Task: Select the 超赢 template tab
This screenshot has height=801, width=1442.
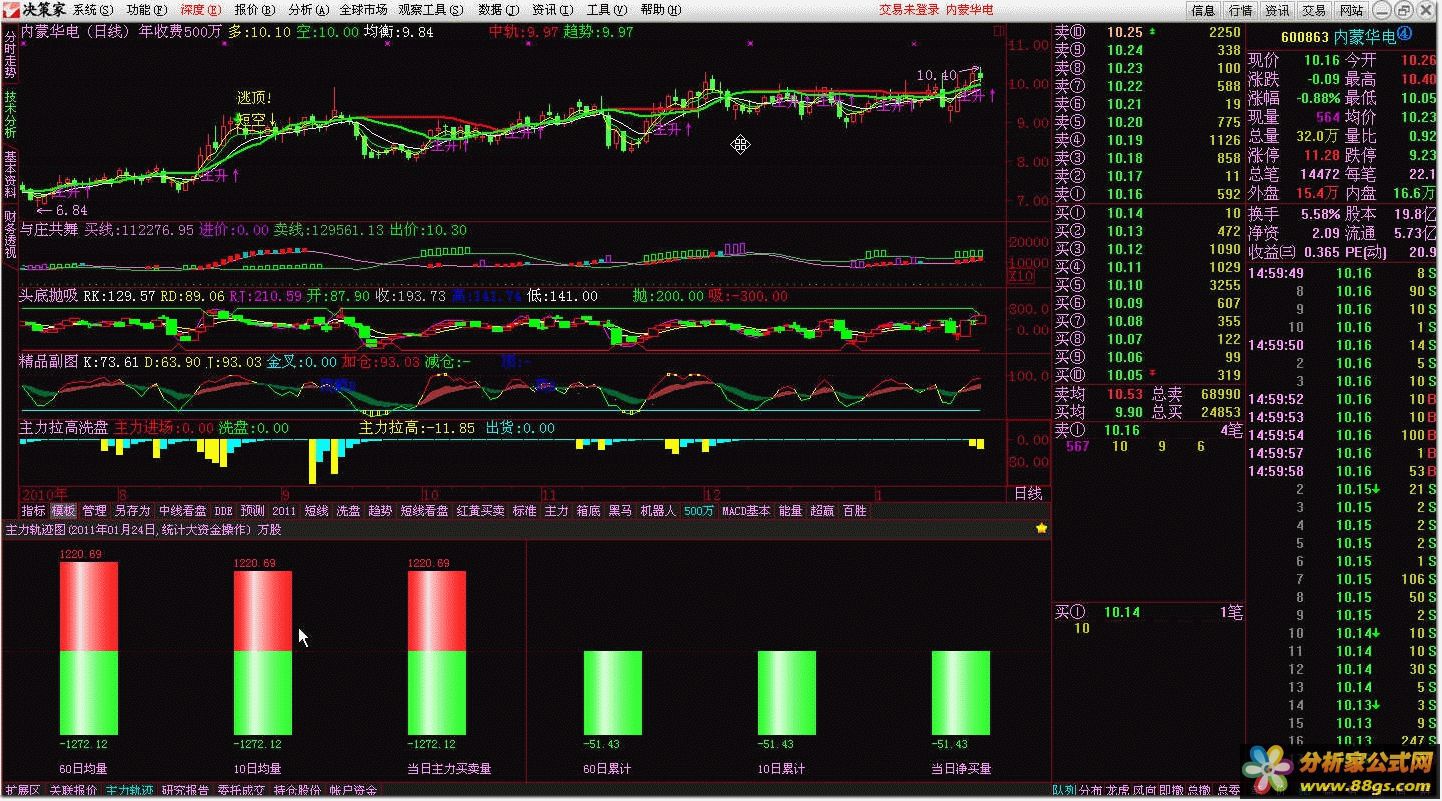Action: click(822, 510)
